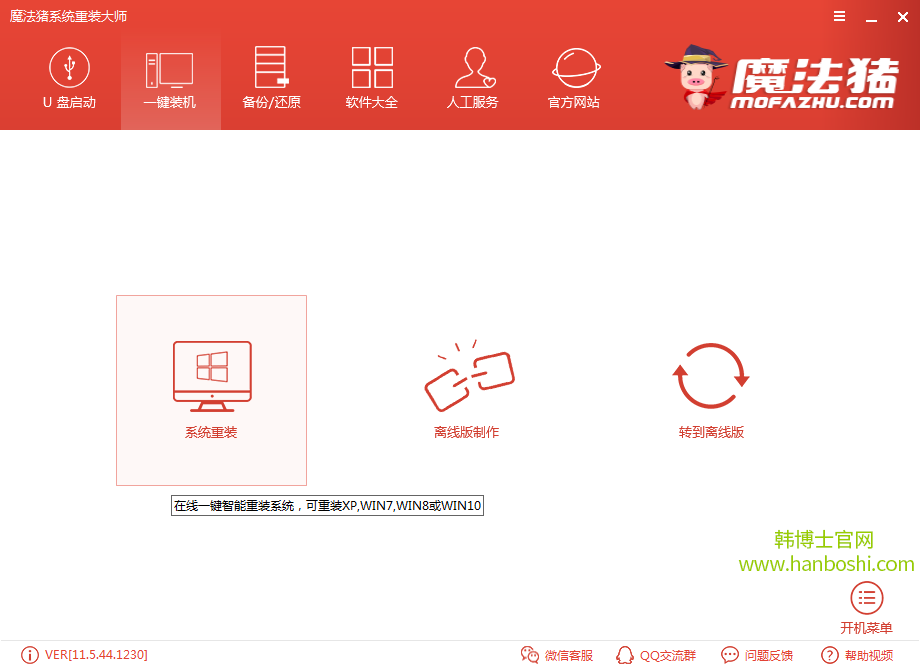Open the 官方网站 official site
The height and width of the screenshot is (670, 920).
574,80
